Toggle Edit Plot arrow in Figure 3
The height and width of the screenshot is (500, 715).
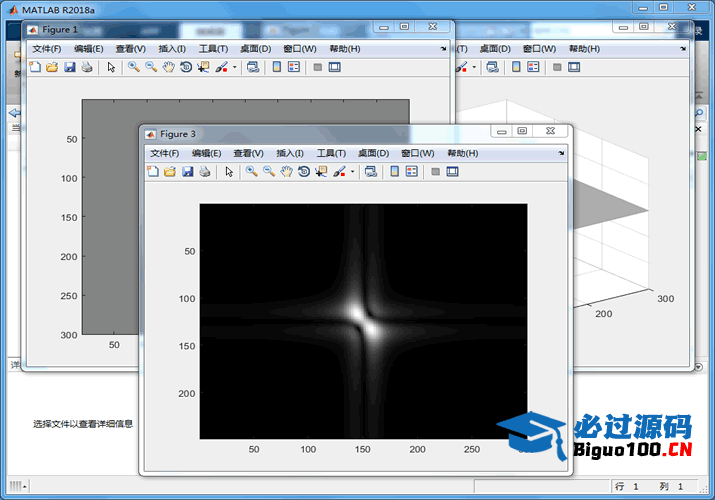[x=229, y=172]
